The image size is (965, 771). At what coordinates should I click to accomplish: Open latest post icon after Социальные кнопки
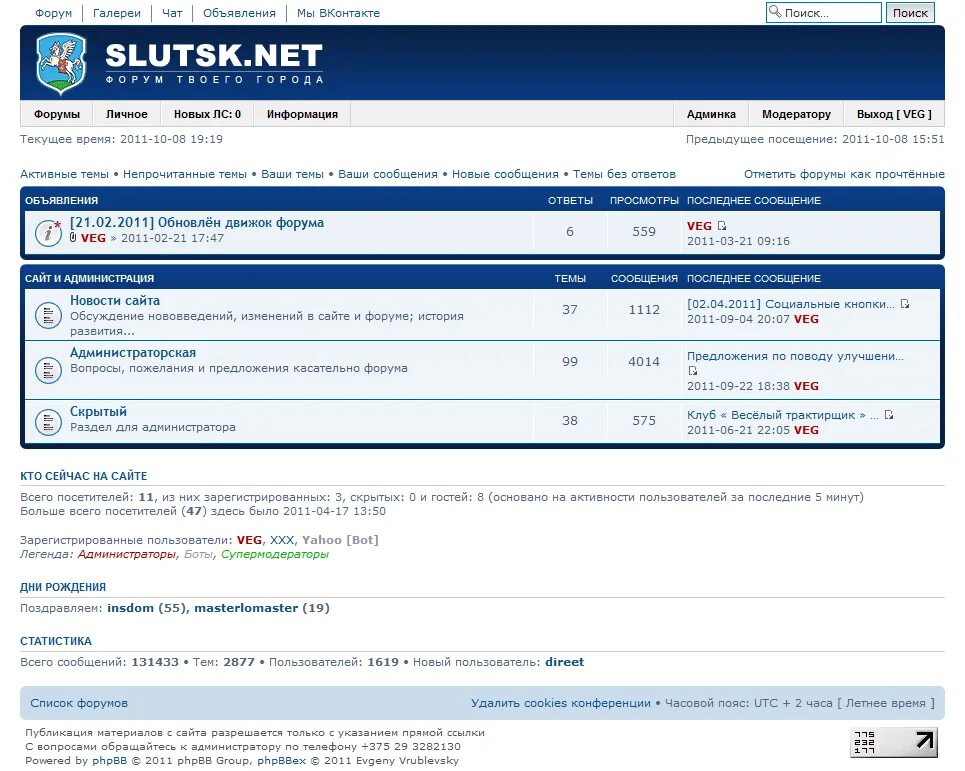pyautogui.click(x=905, y=304)
